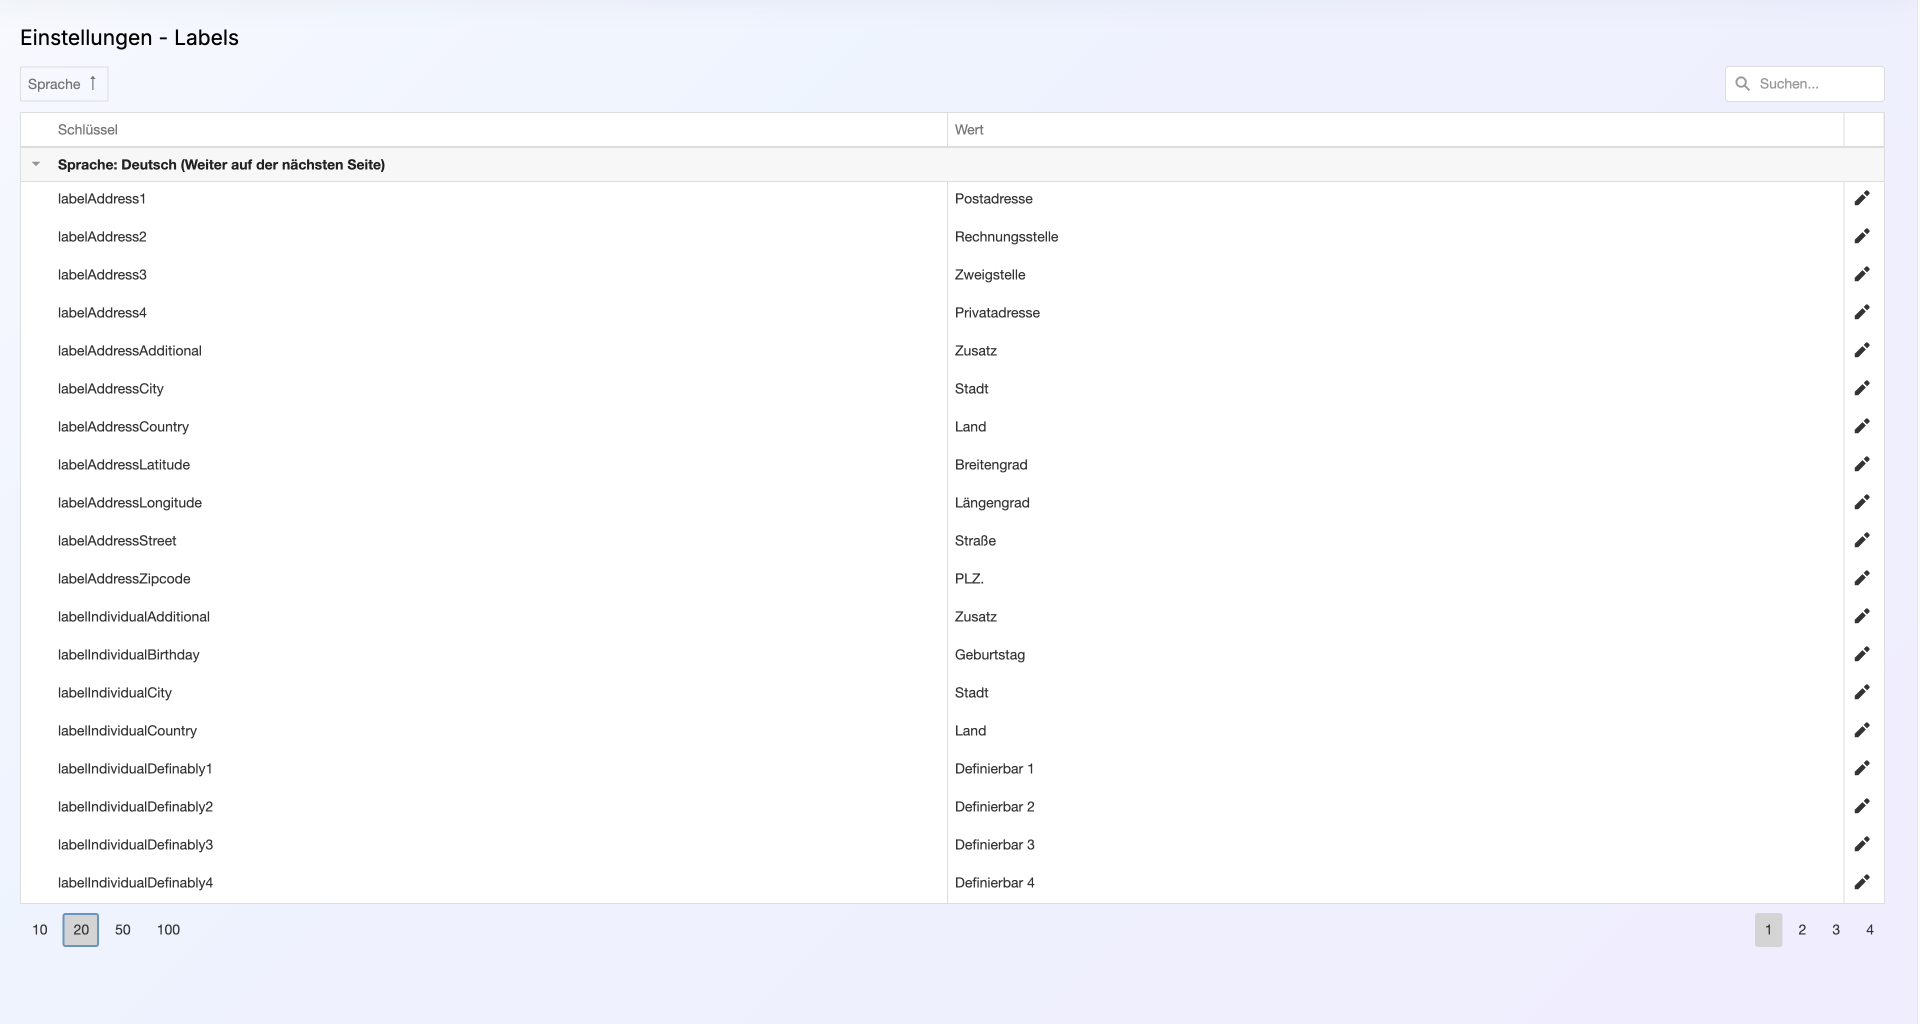Edit the PLZ. label value

tap(1861, 579)
